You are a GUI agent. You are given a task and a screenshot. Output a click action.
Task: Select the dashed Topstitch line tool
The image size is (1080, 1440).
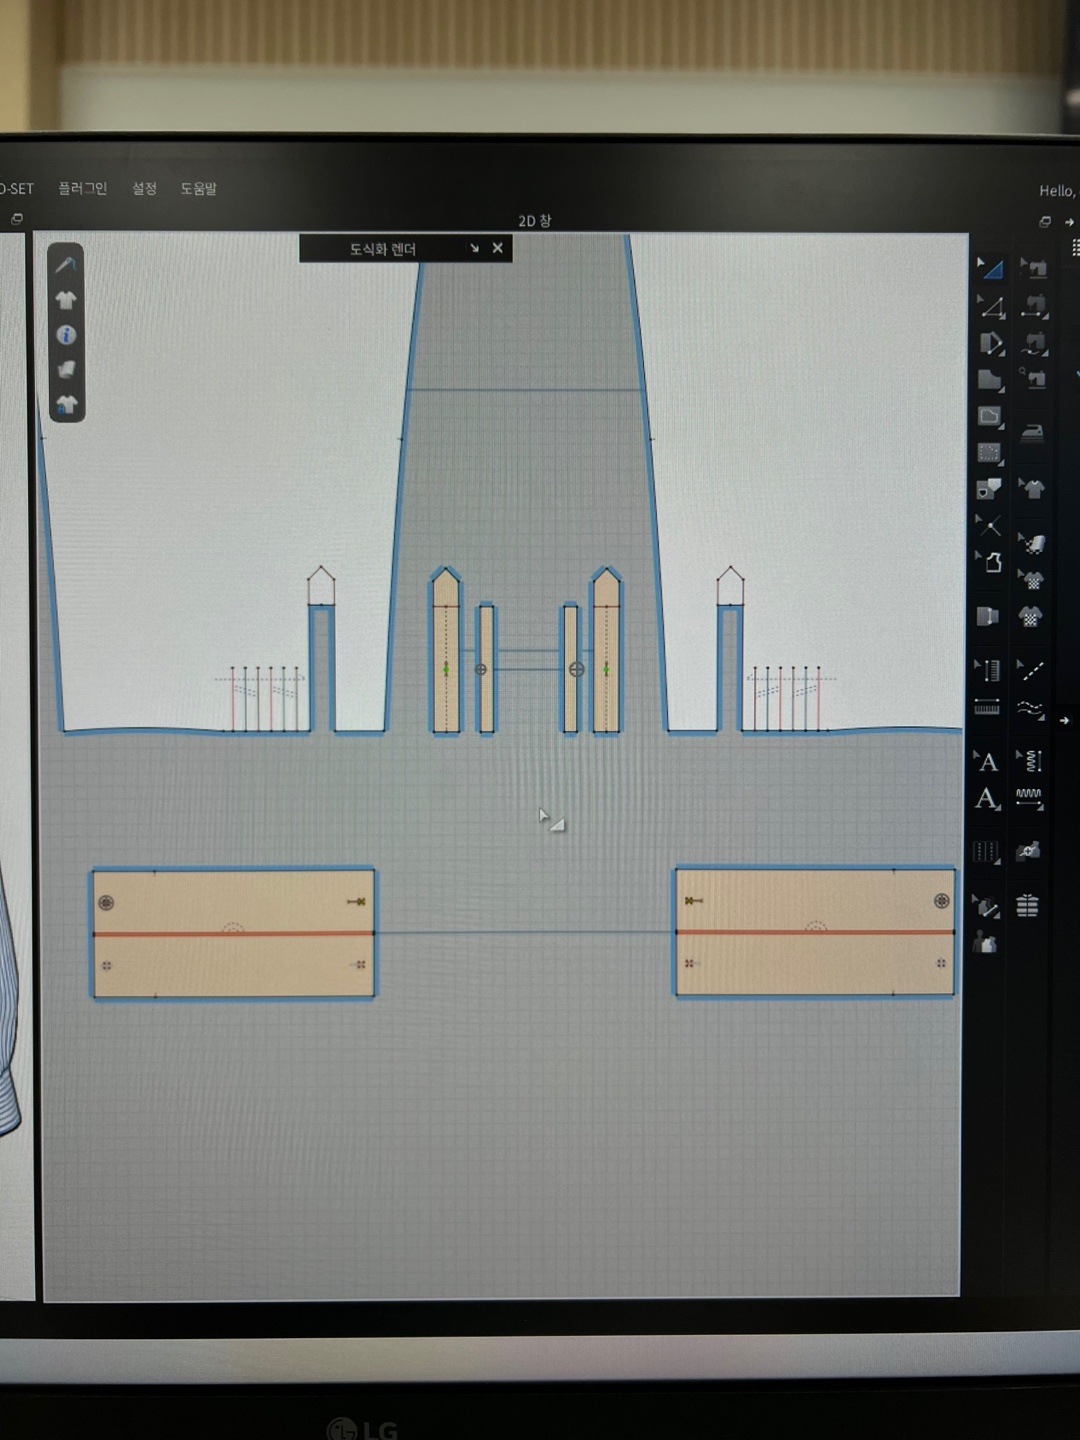1032,671
